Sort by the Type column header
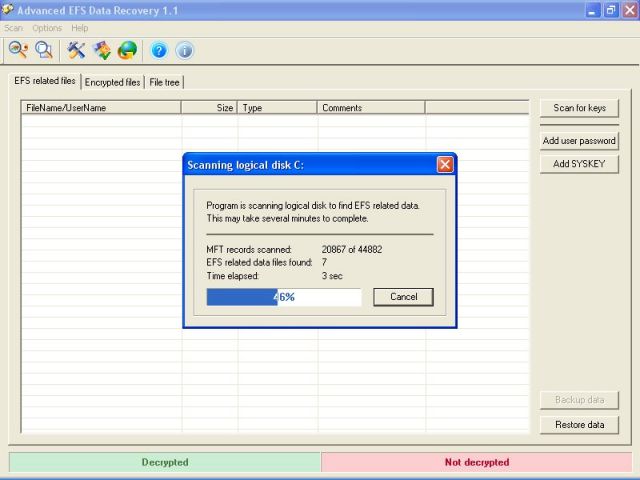640x480 pixels. pos(277,108)
